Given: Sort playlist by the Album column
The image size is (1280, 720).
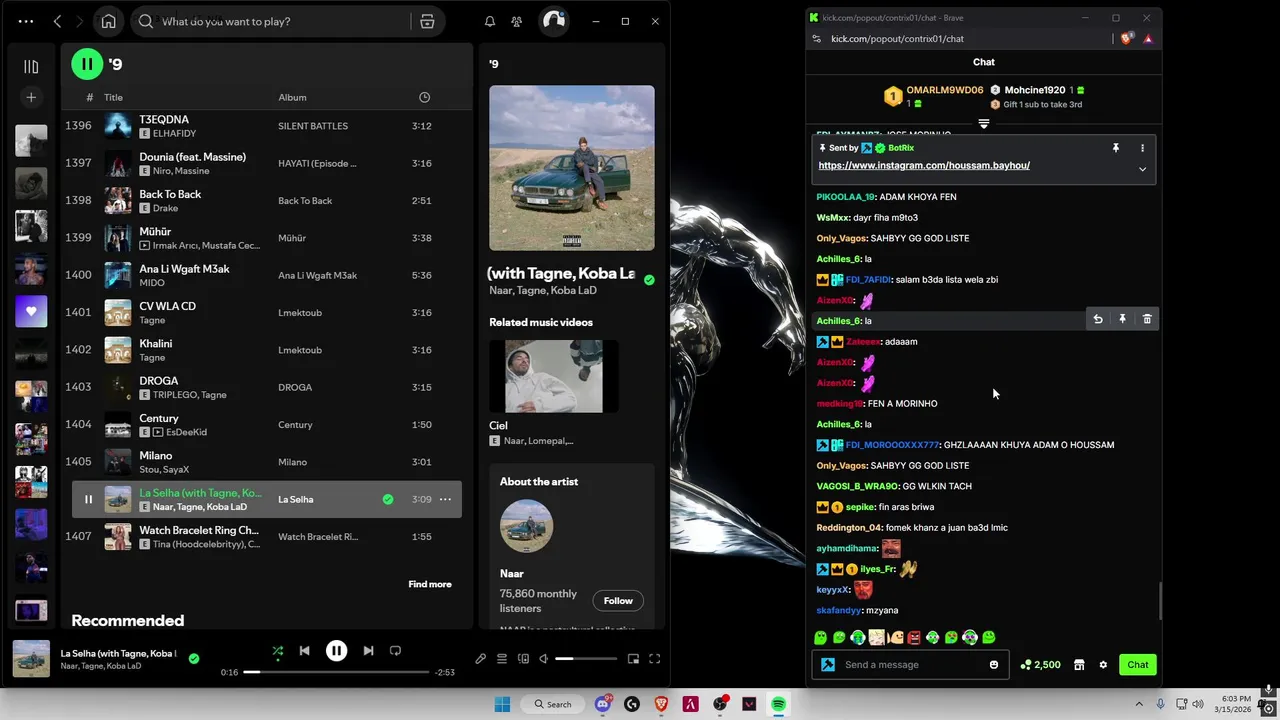Looking at the screenshot, I should pos(292,97).
